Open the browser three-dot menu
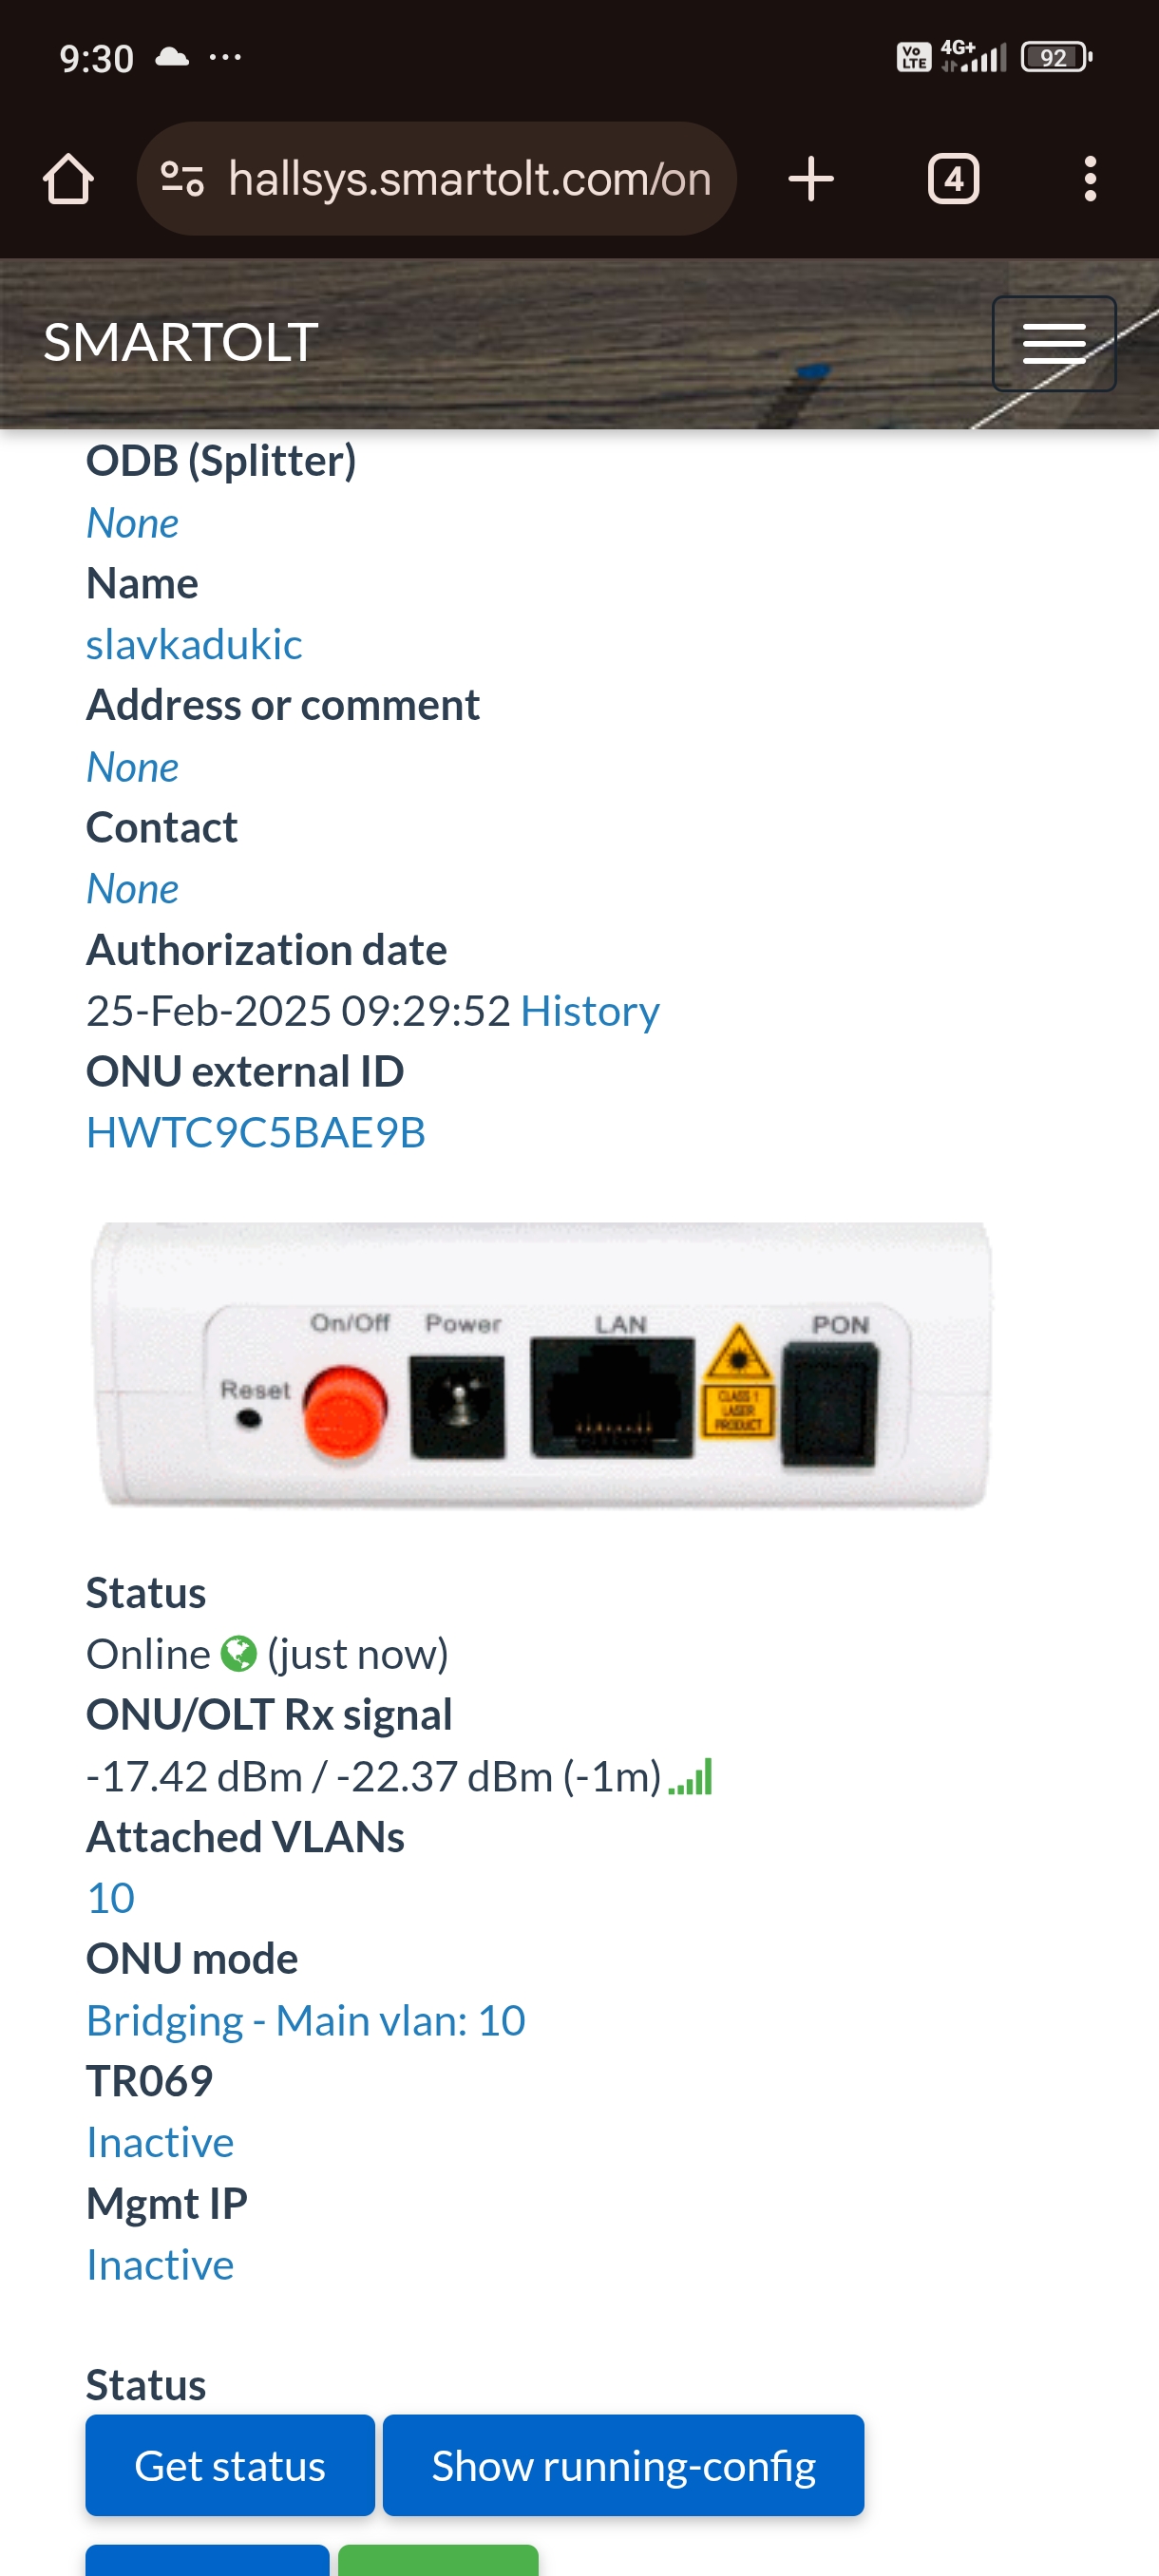Viewport: 1159px width, 2576px height. [1090, 180]
